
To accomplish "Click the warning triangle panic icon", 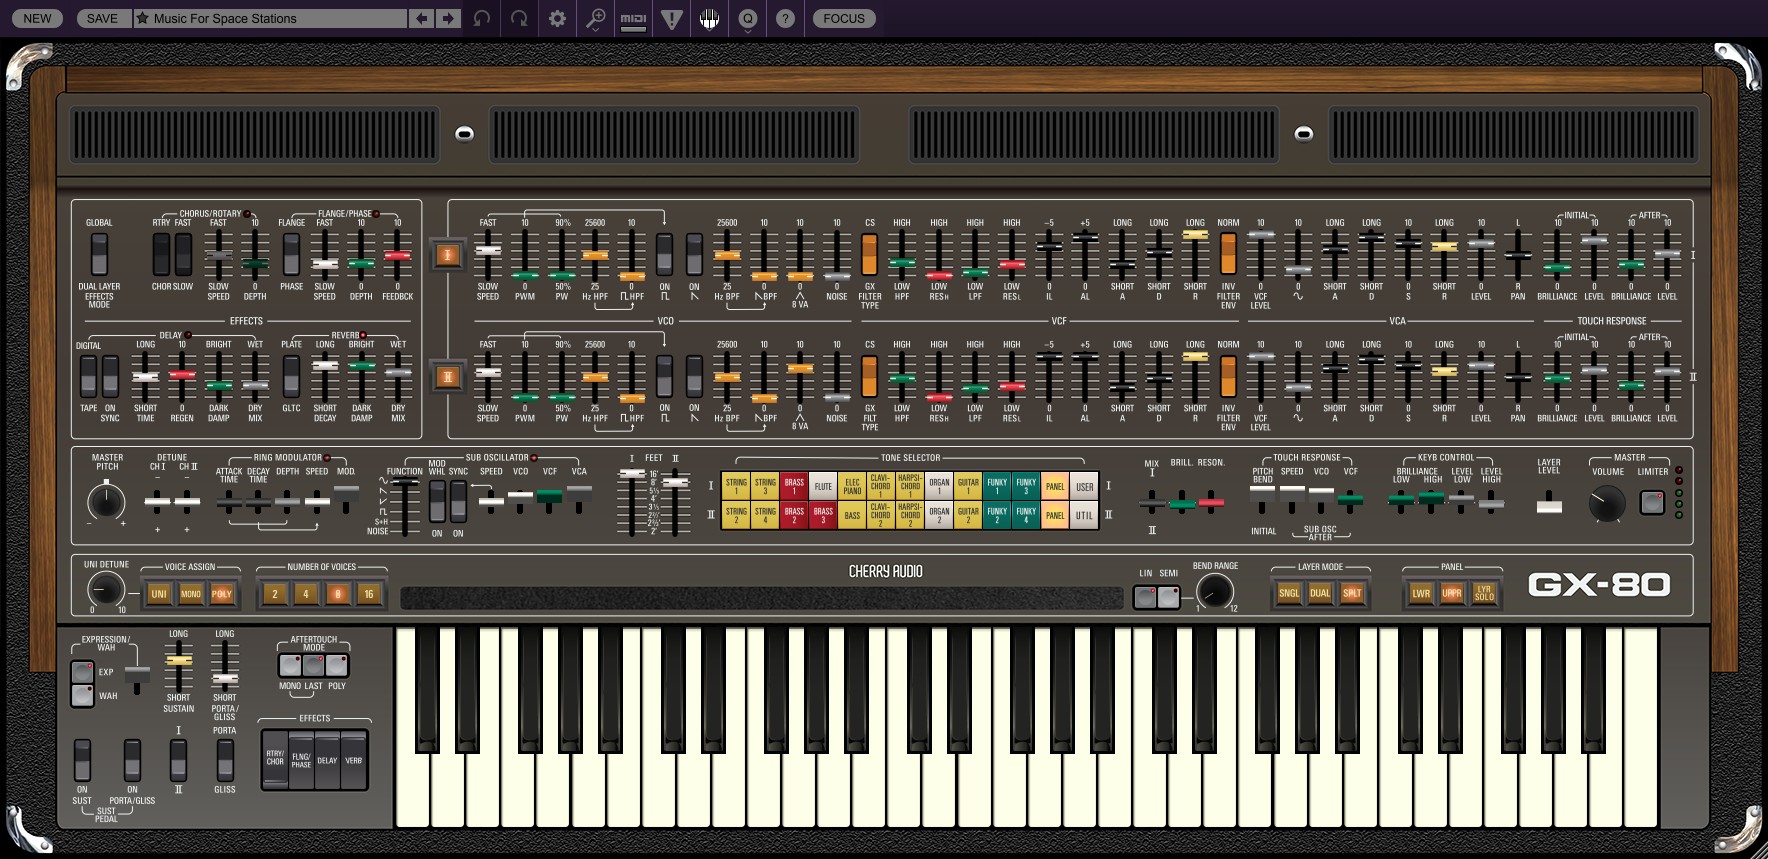I will [x=672, y=18].
